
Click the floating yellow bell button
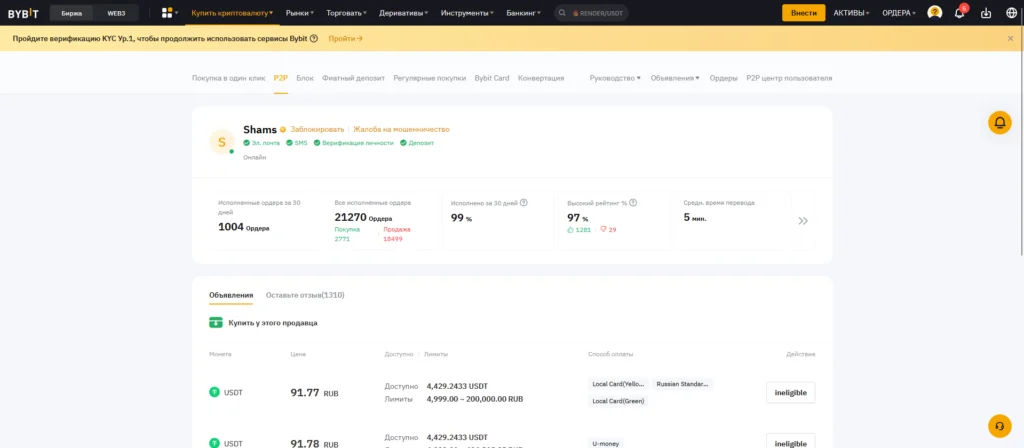[x=999, y=122]
